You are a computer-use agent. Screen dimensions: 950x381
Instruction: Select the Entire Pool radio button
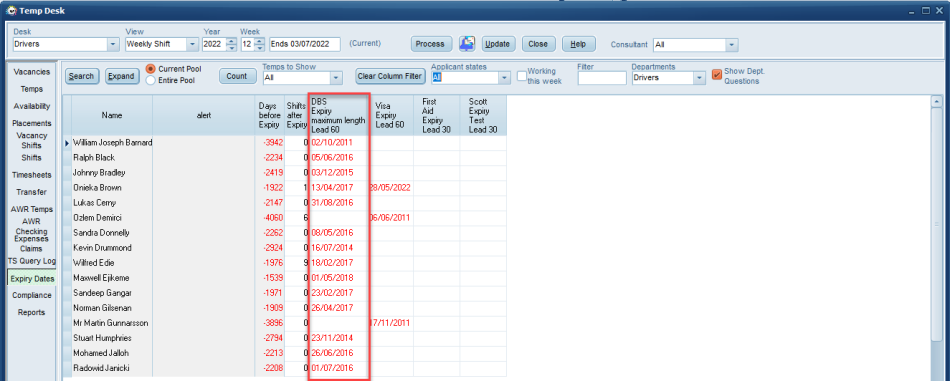pos(151,80)
